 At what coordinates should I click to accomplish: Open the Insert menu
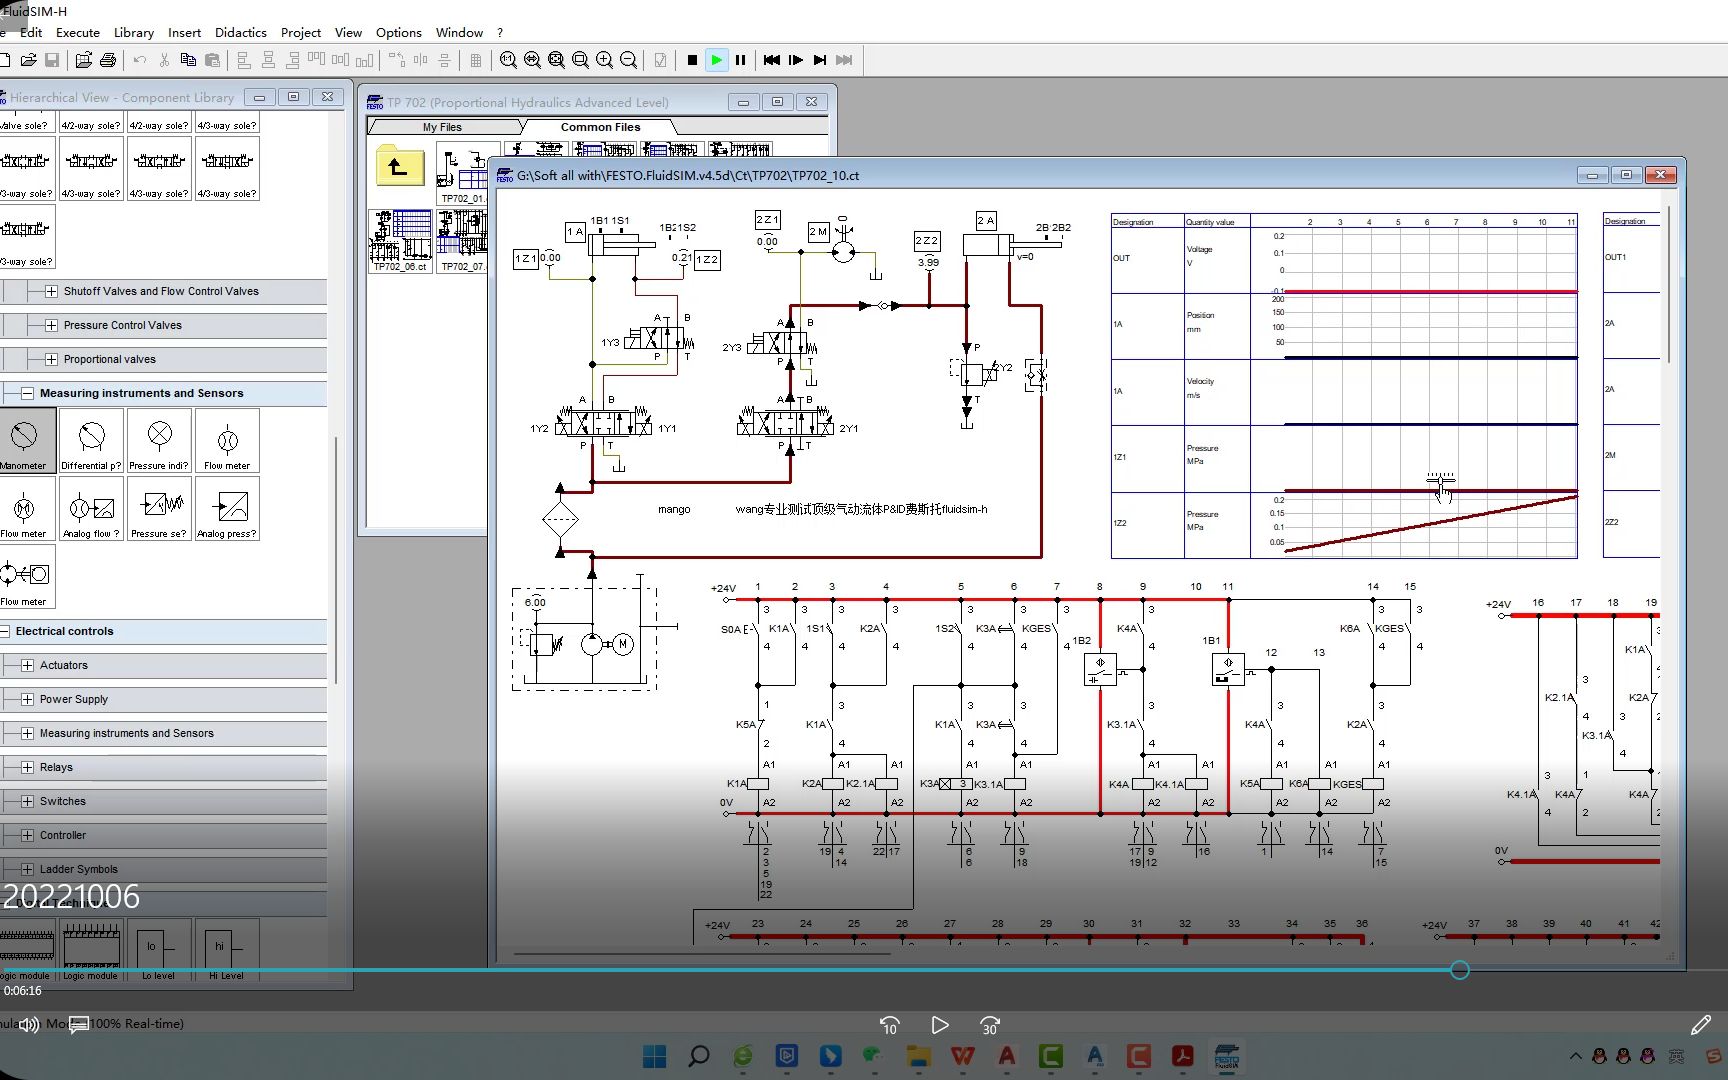pos(184,32)
